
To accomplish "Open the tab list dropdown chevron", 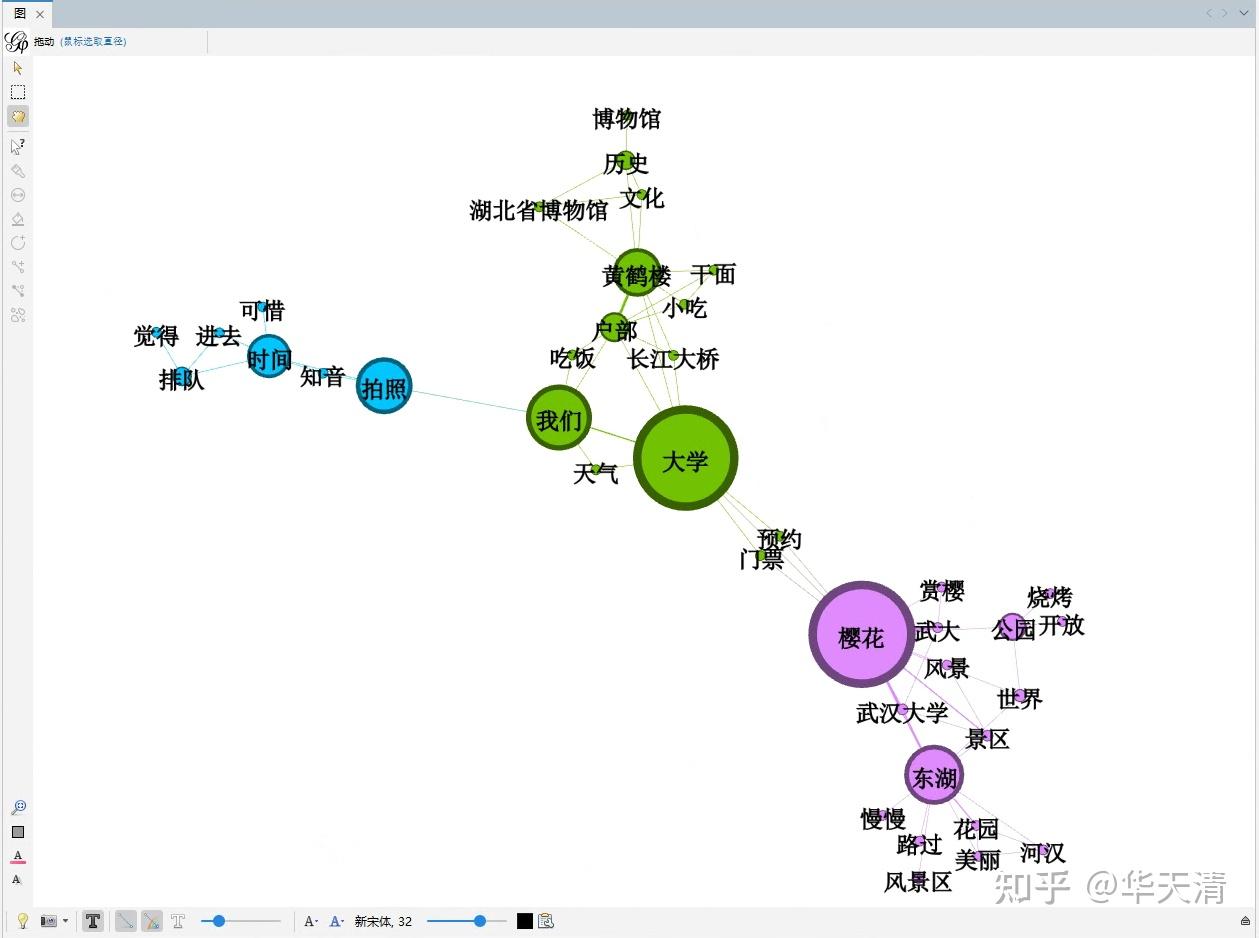I will pos(1244,13).
